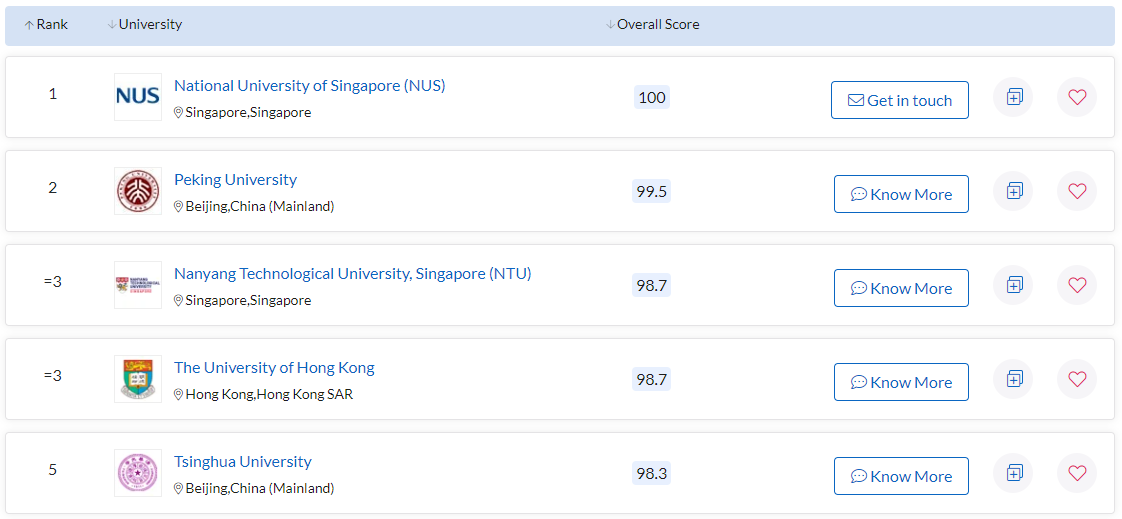Sort the table by Rank column
The image size is (1122, 519).
46,24
